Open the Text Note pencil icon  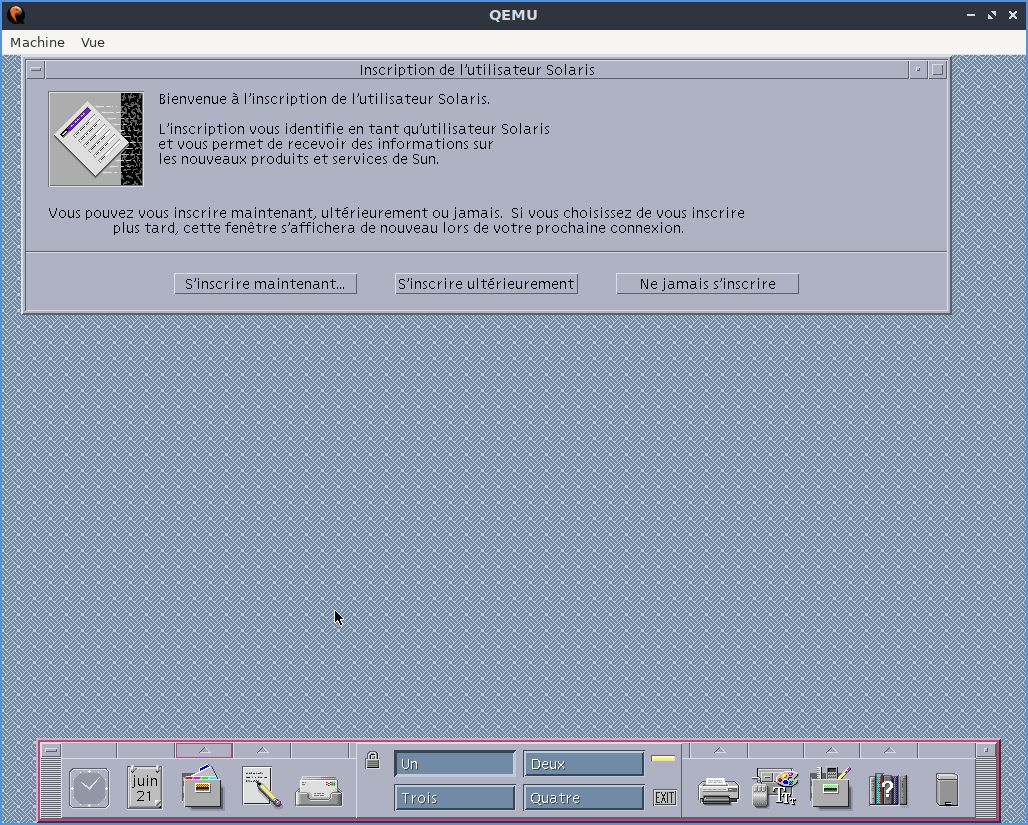click(261, 786)
